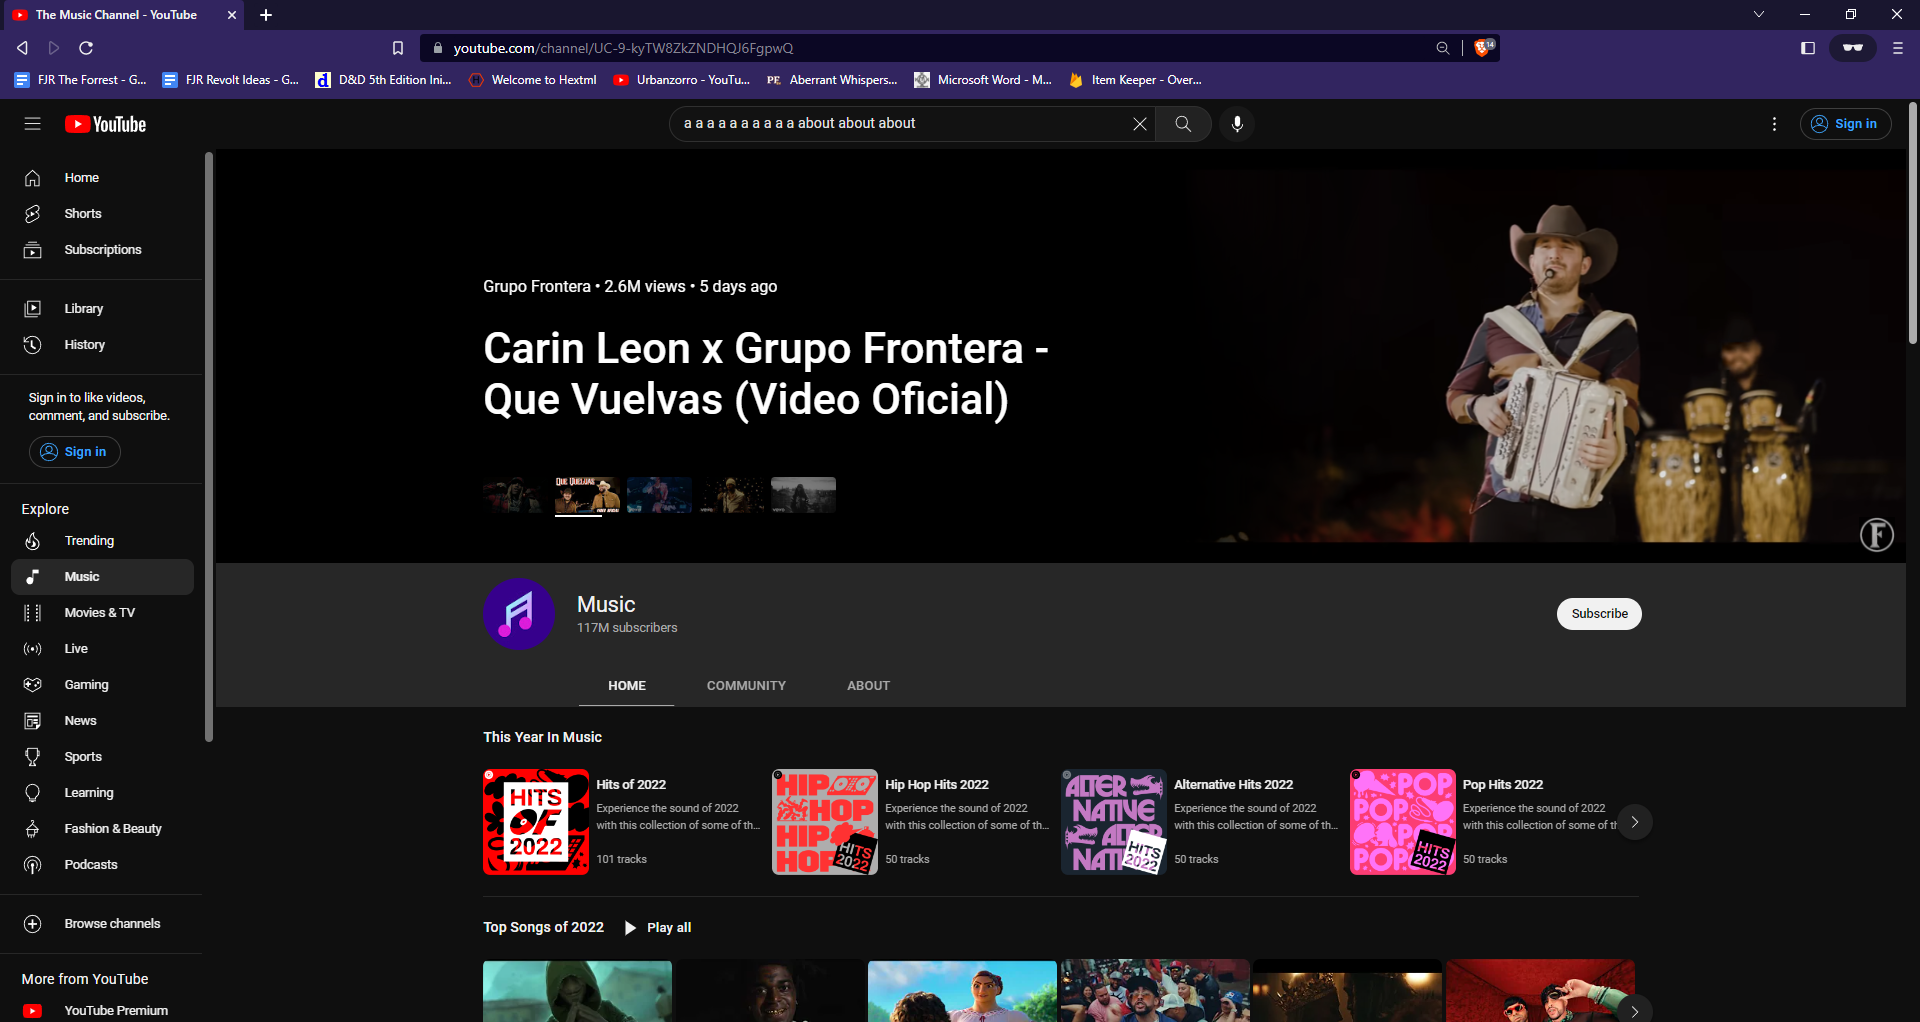Open the YouTube settings three-dot menu

1775,124
